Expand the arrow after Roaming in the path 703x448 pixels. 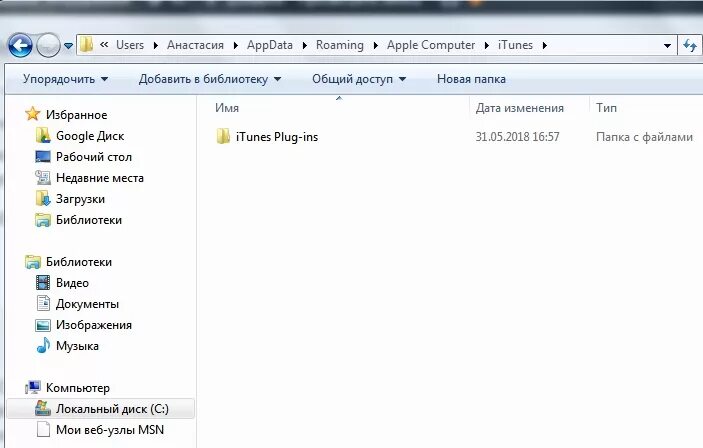point(376,45)
